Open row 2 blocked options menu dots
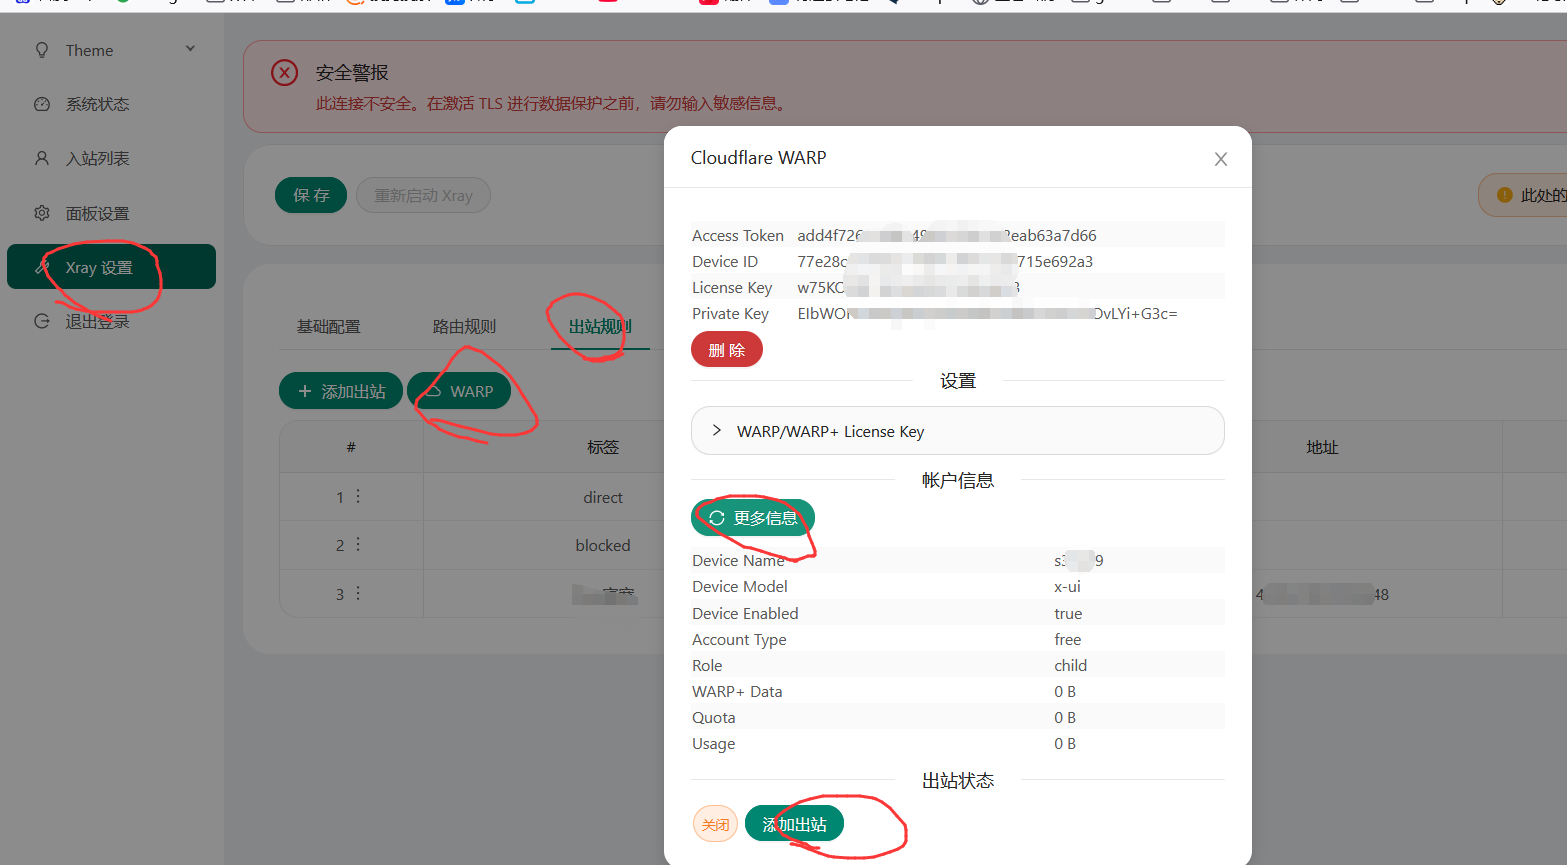 pos(358,544)
